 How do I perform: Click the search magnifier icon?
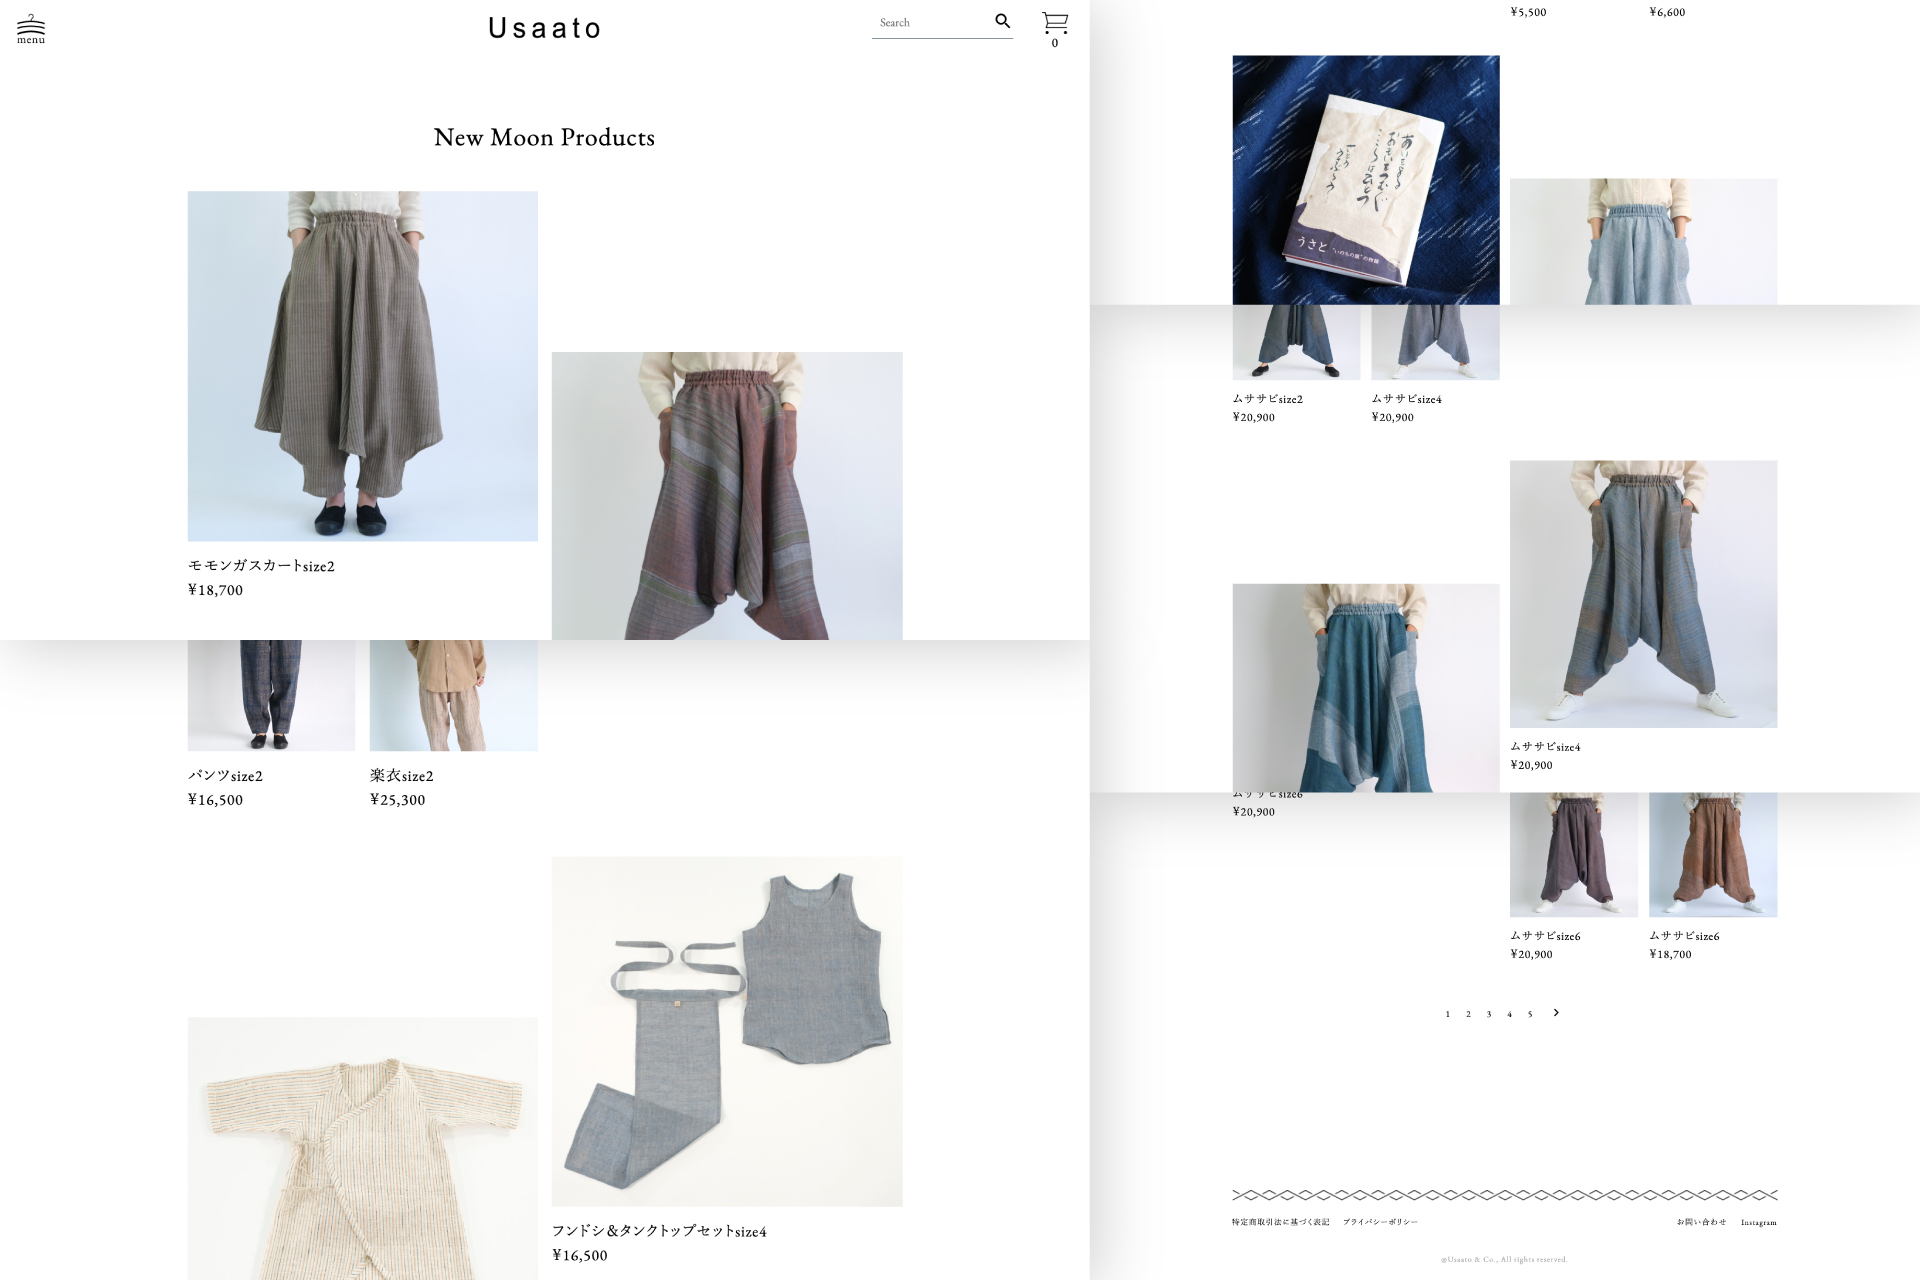pos(1001,20)
